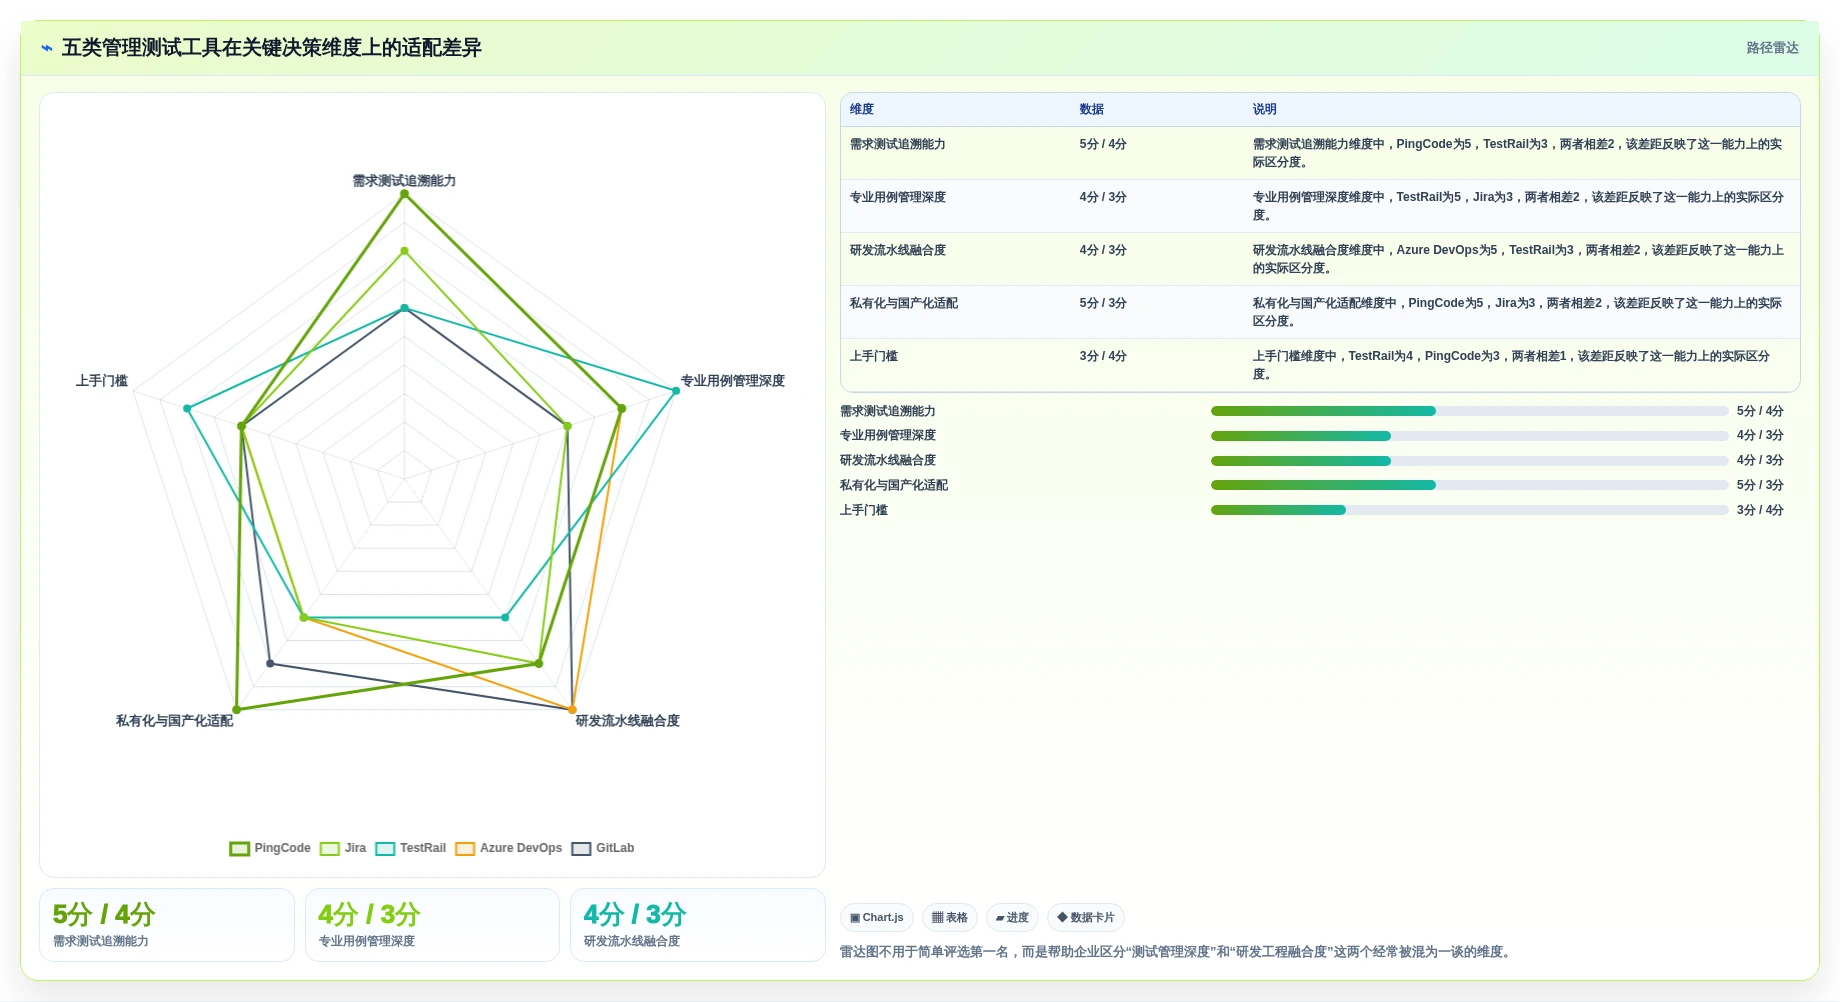
Task: Toggle TestRail legend swatch
Action: coord(385,849)
